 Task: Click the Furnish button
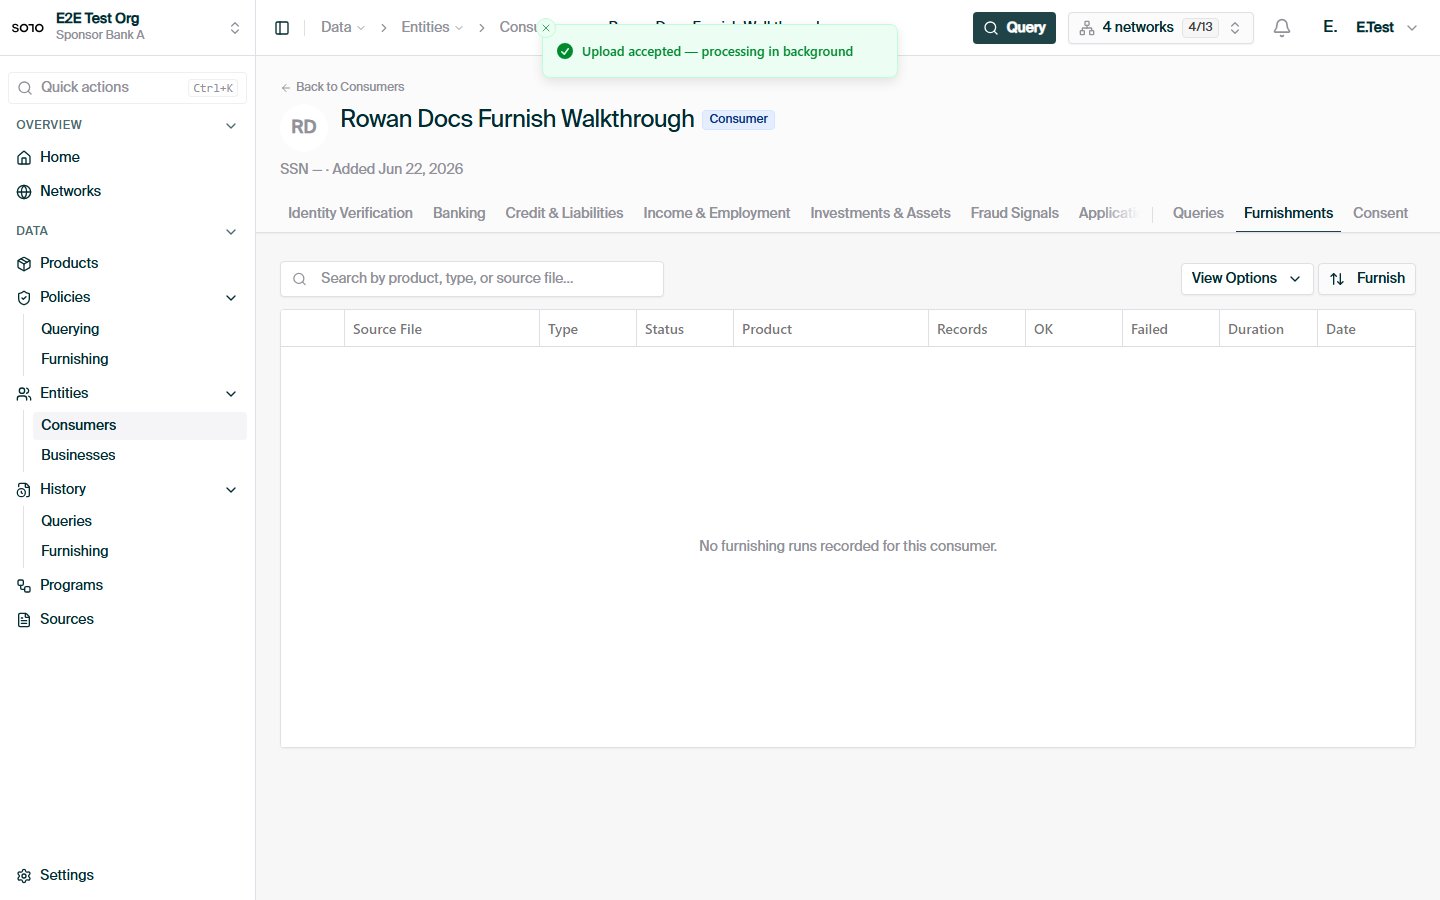[x=1367, y=279]
